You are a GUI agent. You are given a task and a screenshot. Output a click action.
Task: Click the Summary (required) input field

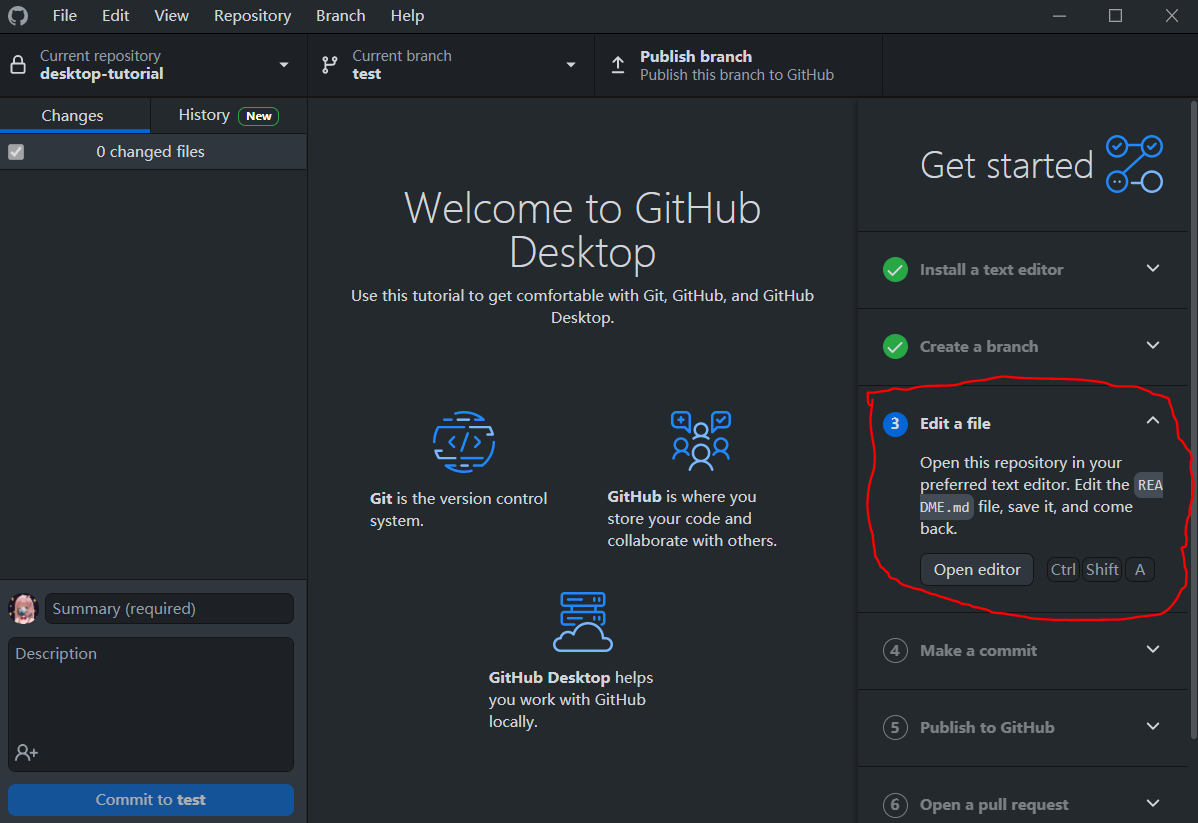[170, 608]
